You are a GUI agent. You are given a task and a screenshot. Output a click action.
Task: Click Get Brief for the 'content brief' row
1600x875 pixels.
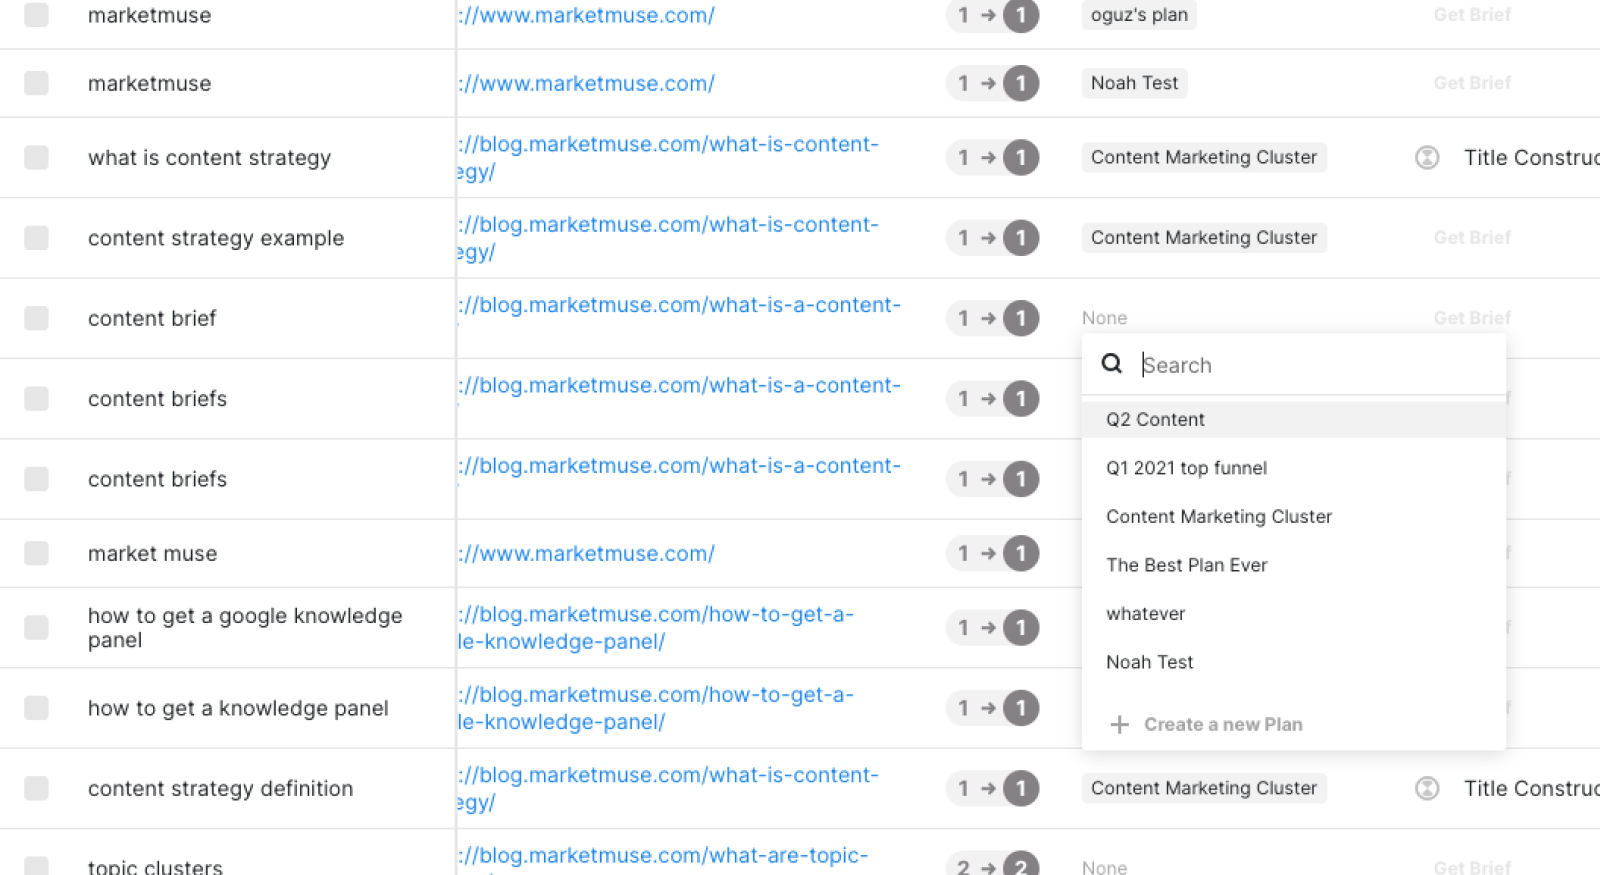coord(1472,318)
